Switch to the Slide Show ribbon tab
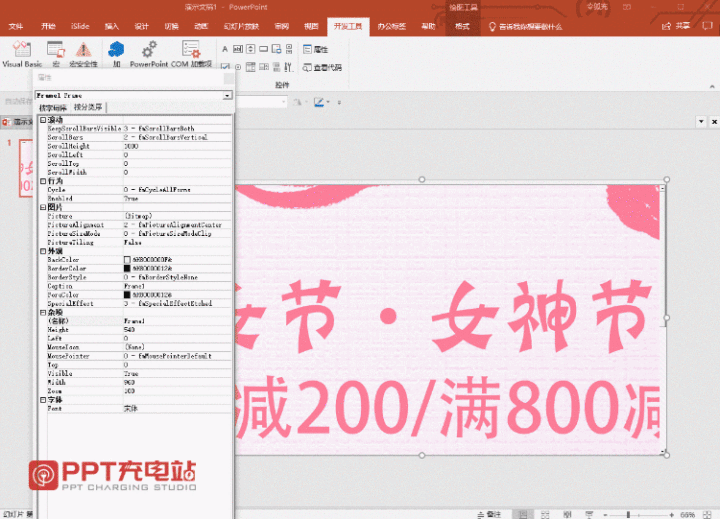 241,26
